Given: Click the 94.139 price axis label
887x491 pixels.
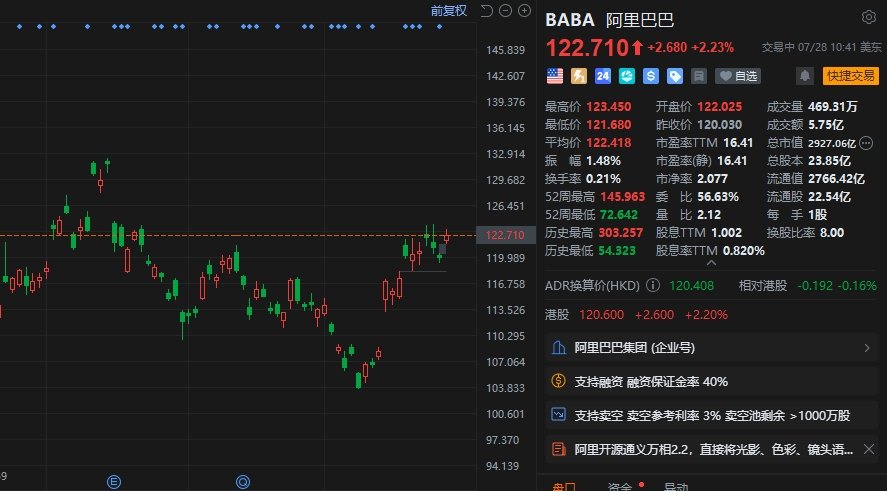Looking at the screenshot, I should click(503, 466).
